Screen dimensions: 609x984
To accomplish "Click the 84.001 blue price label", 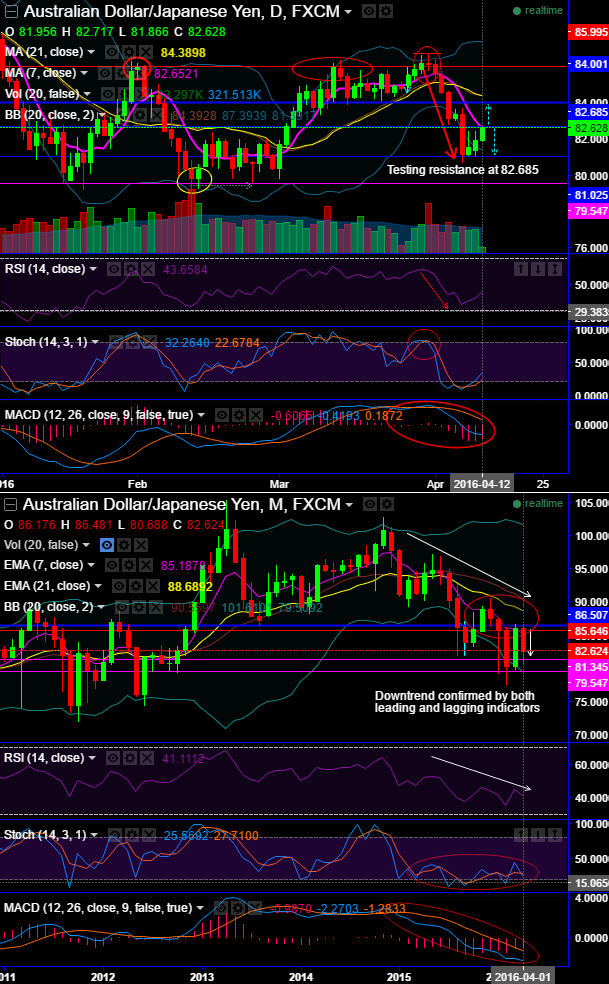I will 588,64.
